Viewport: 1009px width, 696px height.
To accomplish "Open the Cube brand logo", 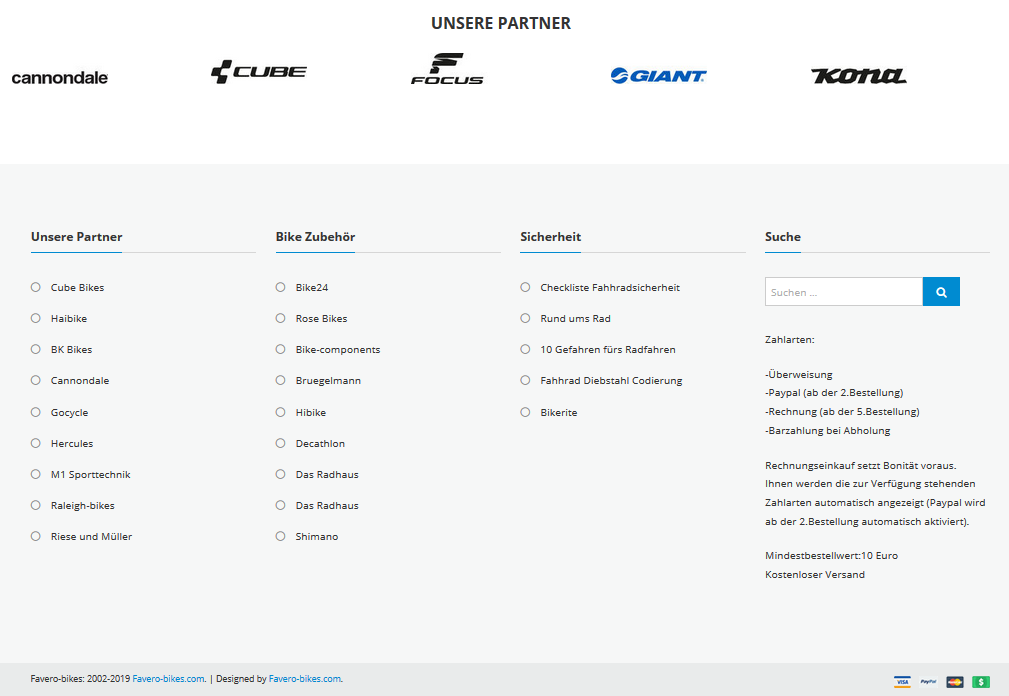I will pyautogui.click(x=259, y=71).
